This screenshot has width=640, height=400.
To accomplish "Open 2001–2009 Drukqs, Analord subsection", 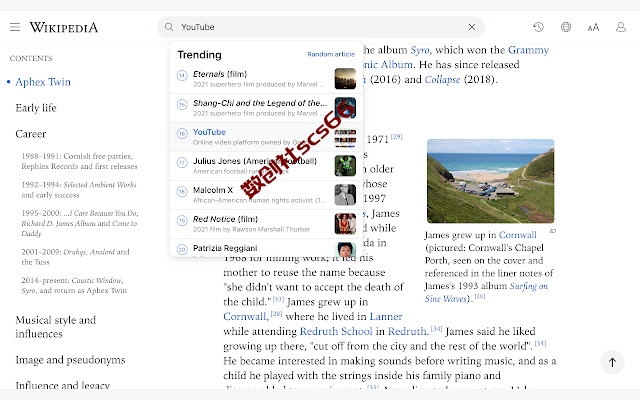I will point(76,257).
